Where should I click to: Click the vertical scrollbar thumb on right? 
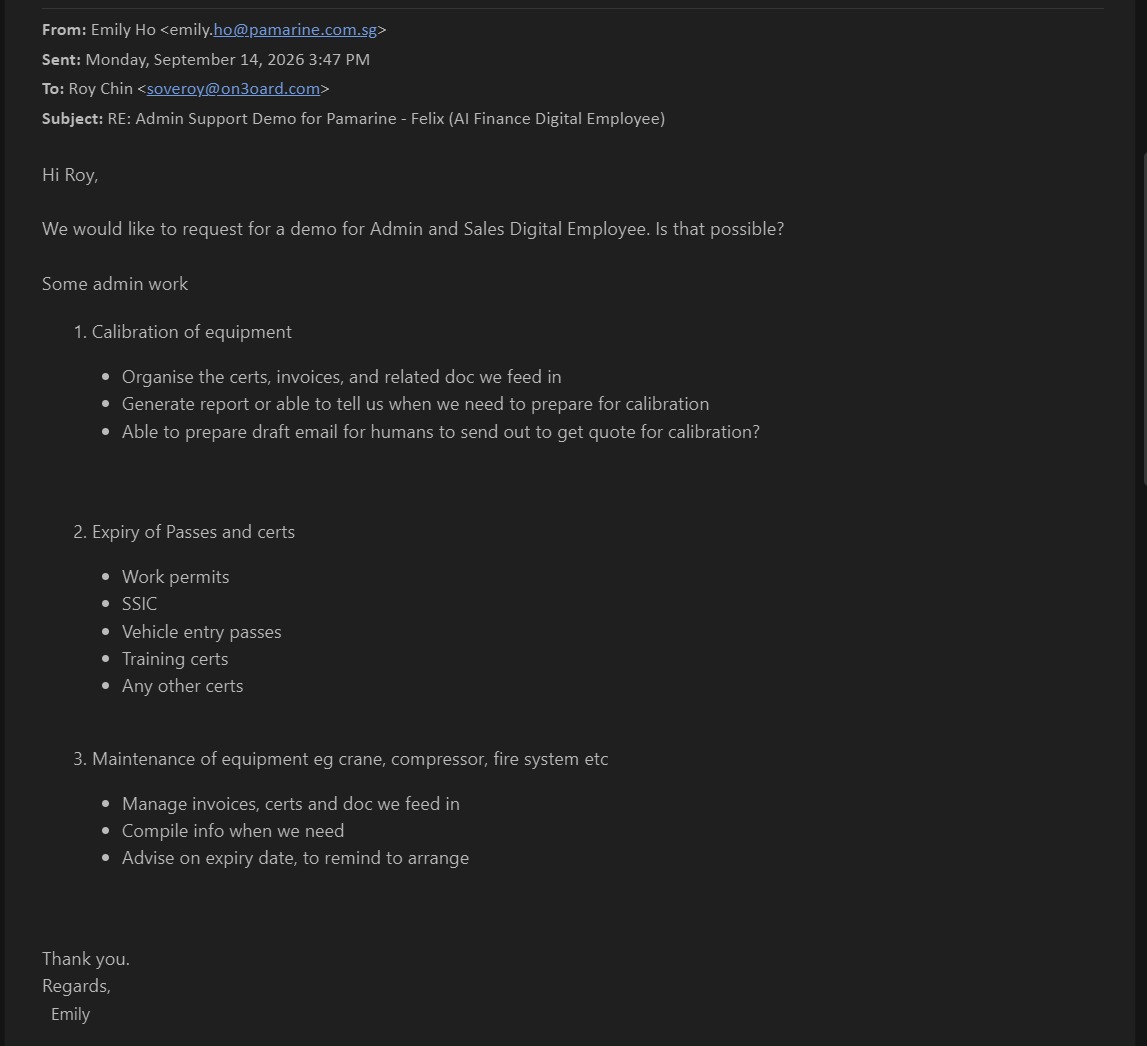1144,318
